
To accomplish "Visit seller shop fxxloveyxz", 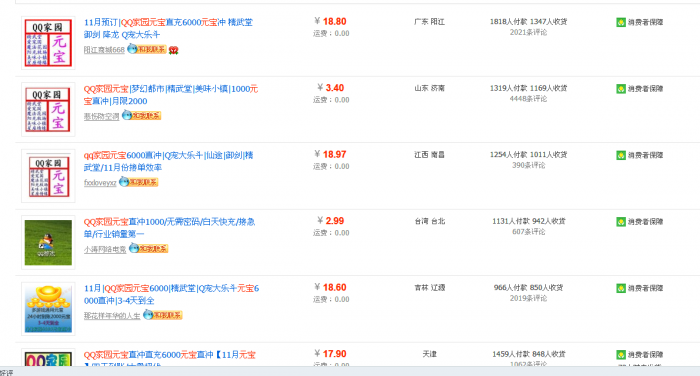I will click(x=100, y=183).
